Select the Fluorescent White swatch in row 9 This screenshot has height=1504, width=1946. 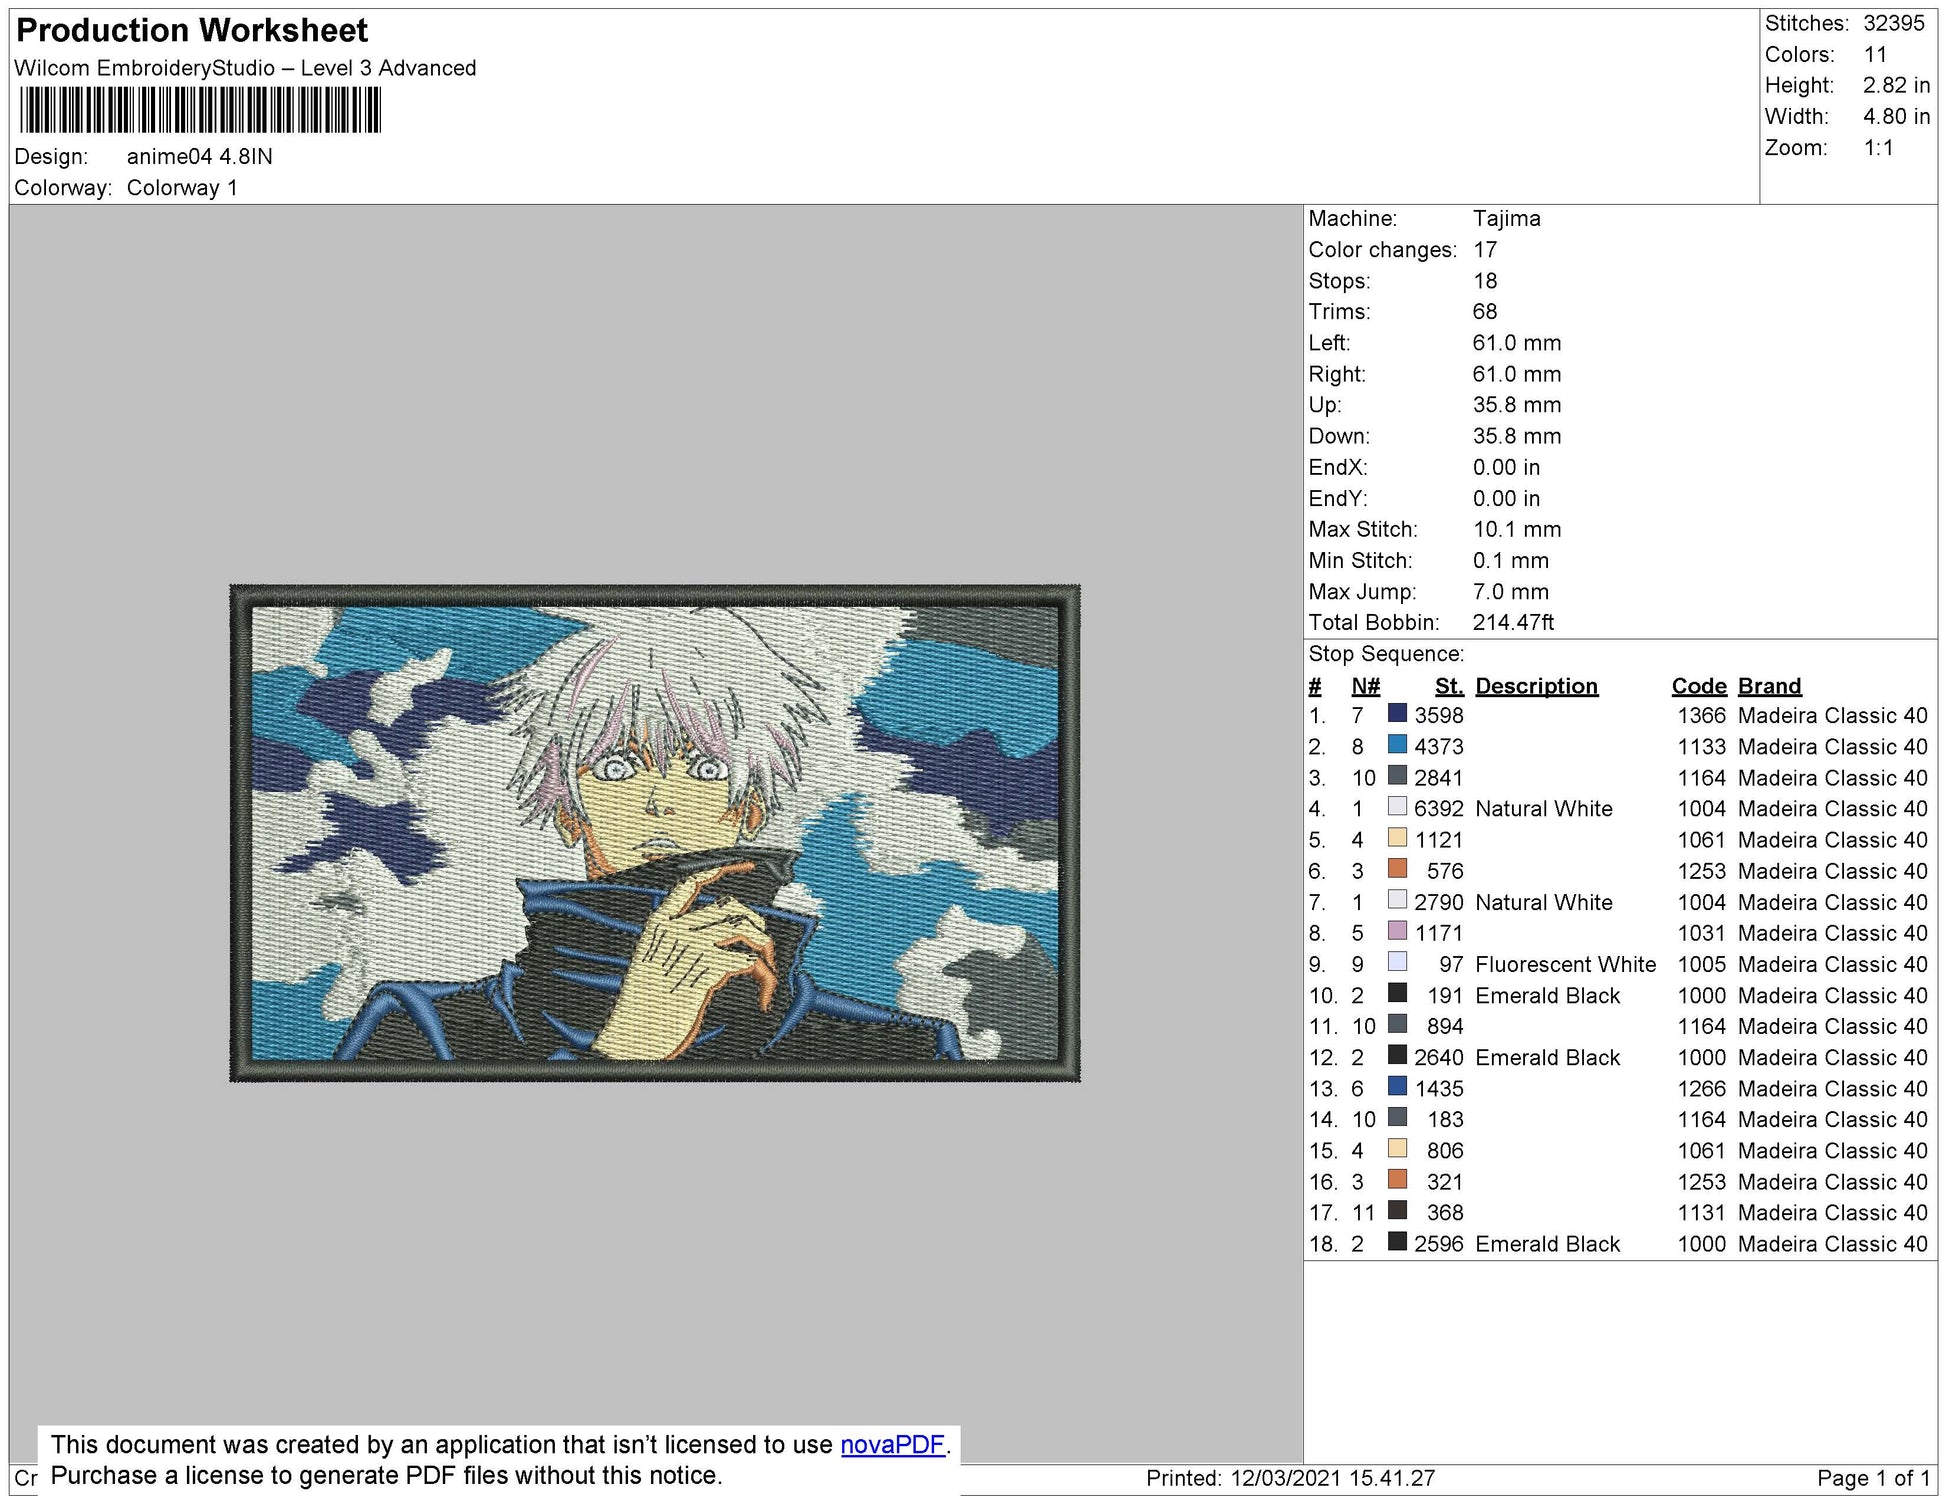(x=1397, y=962)
